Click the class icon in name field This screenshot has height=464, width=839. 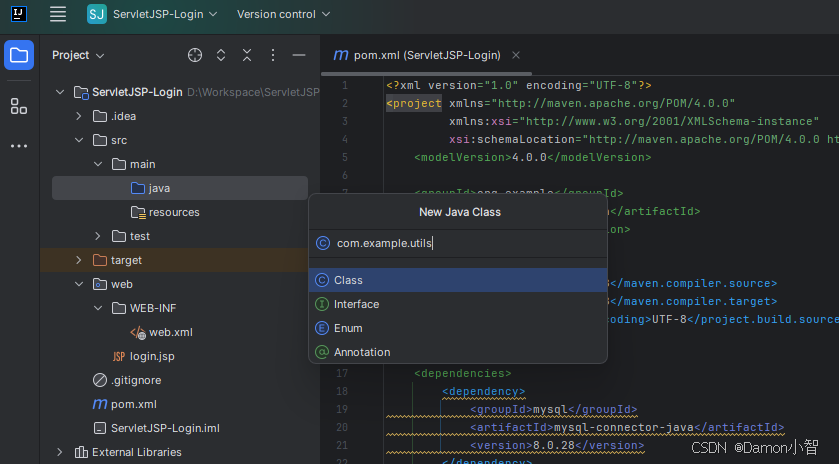coord(323,243)
